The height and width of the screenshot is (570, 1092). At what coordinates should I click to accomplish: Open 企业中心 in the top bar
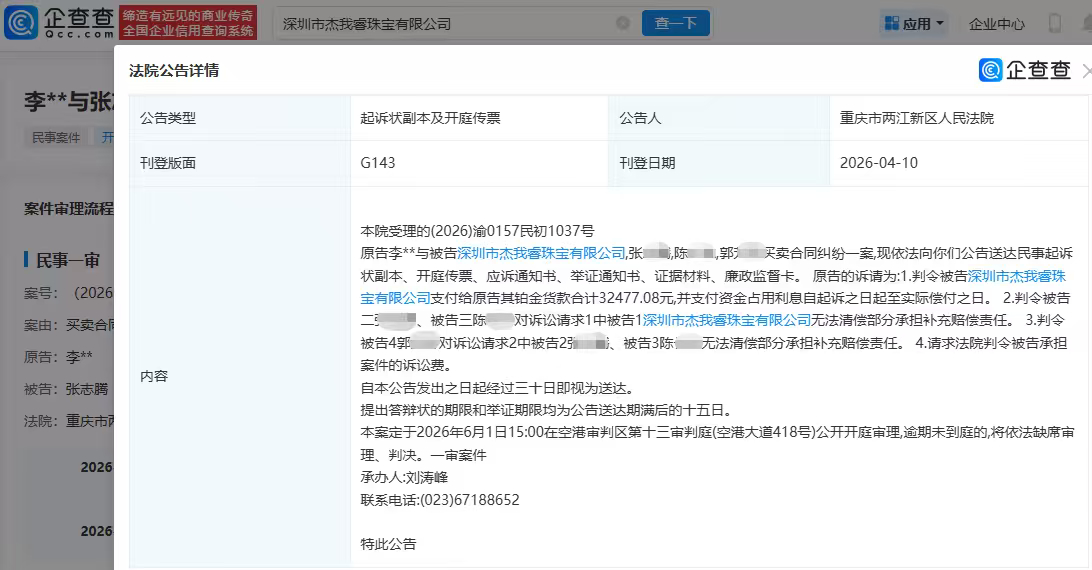[997, 24]
